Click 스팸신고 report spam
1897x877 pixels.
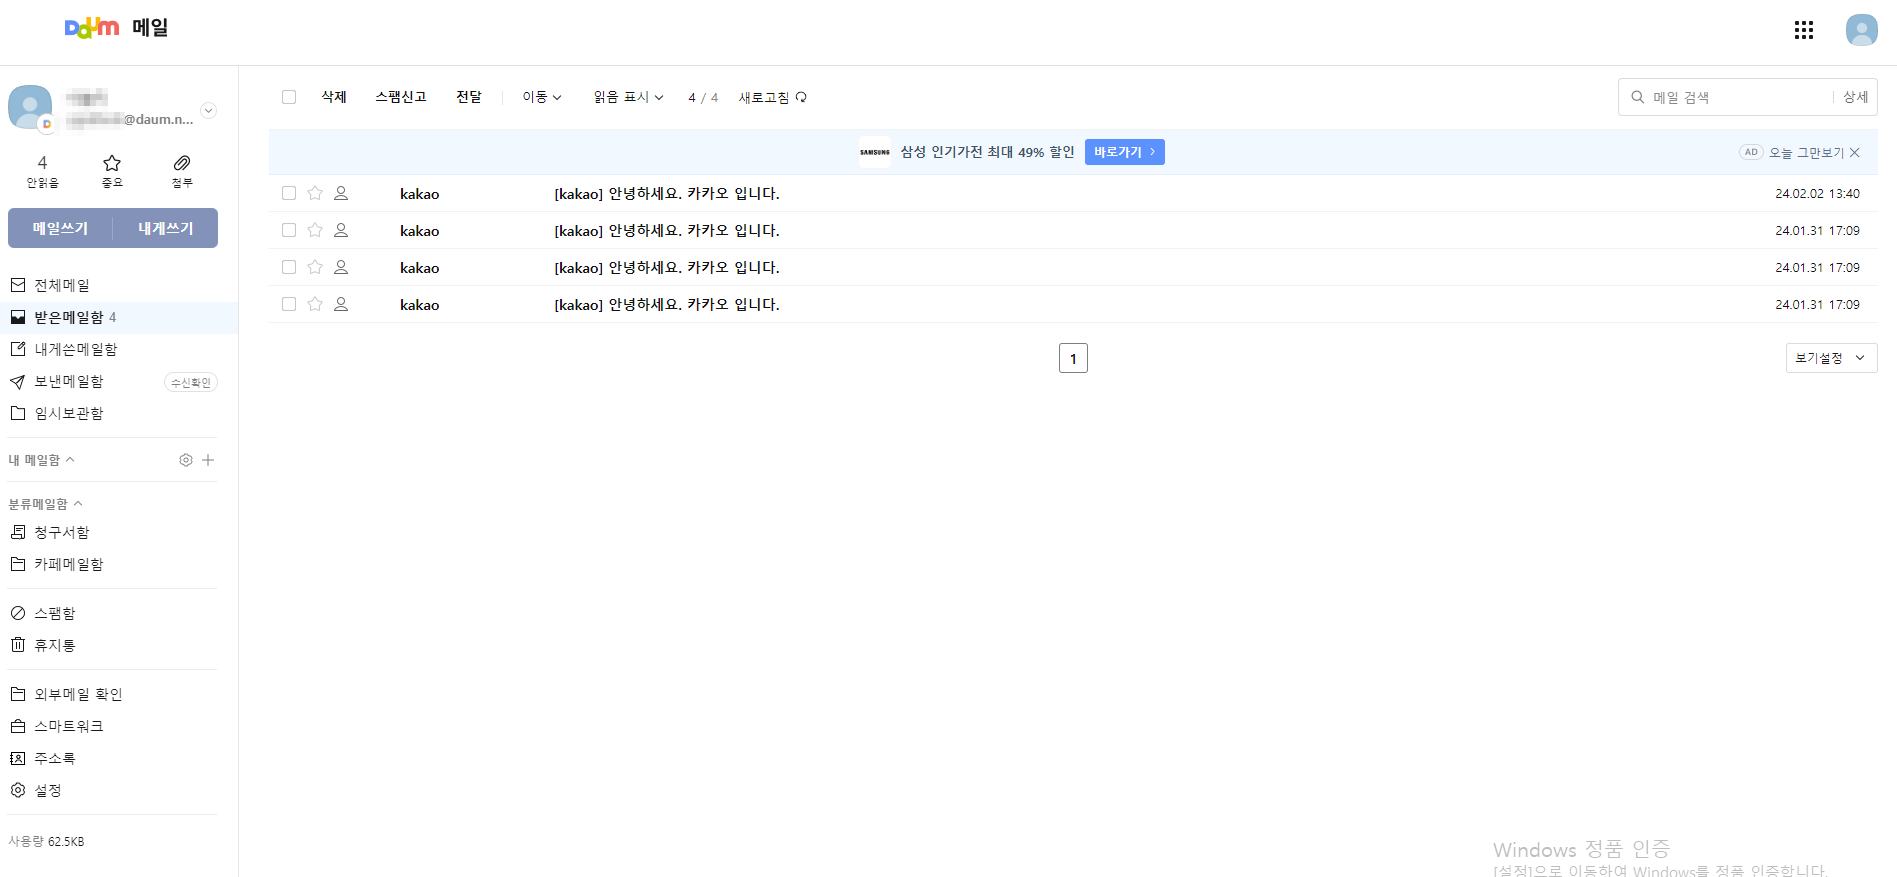click(x=401, y=97)
